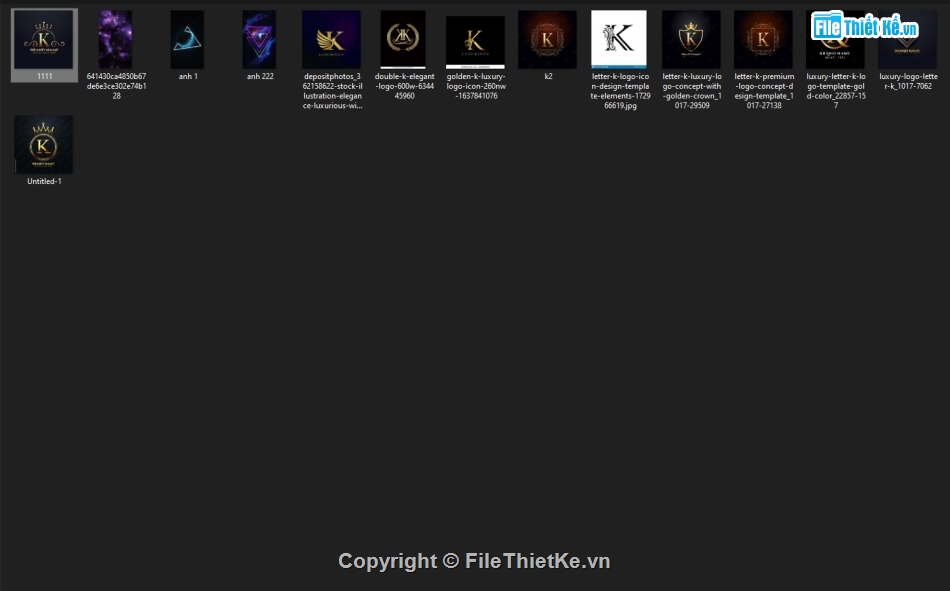The image size is (950, 591).
Task: Click the golden-k-luxury-logo-icon-260nw file name
Action: coord(476,86)
